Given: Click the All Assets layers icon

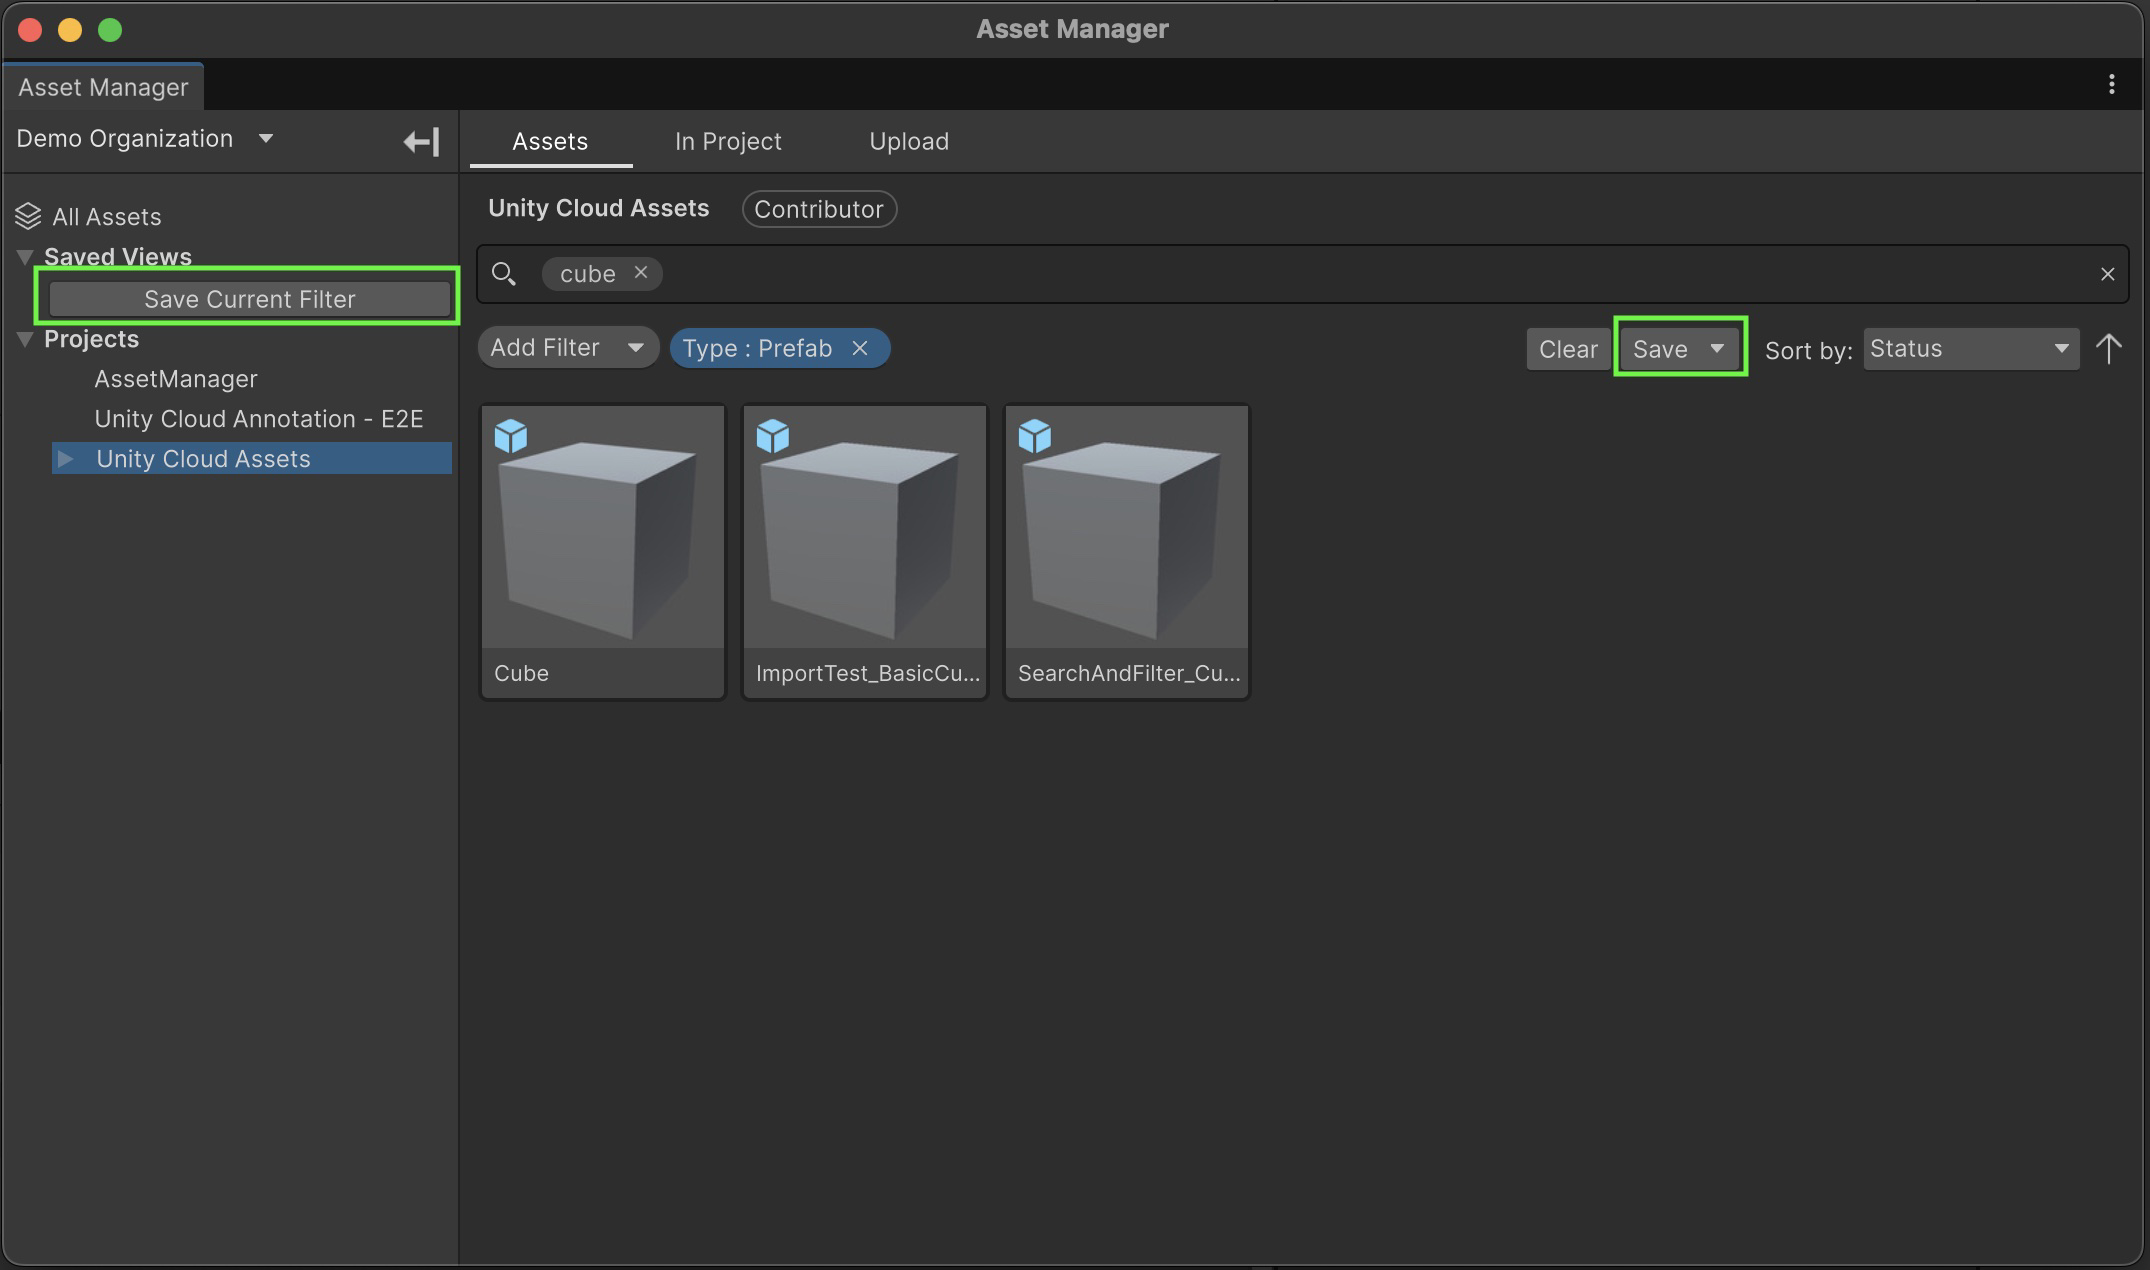Looking at the screenshot, I should (x=28, y=216).
